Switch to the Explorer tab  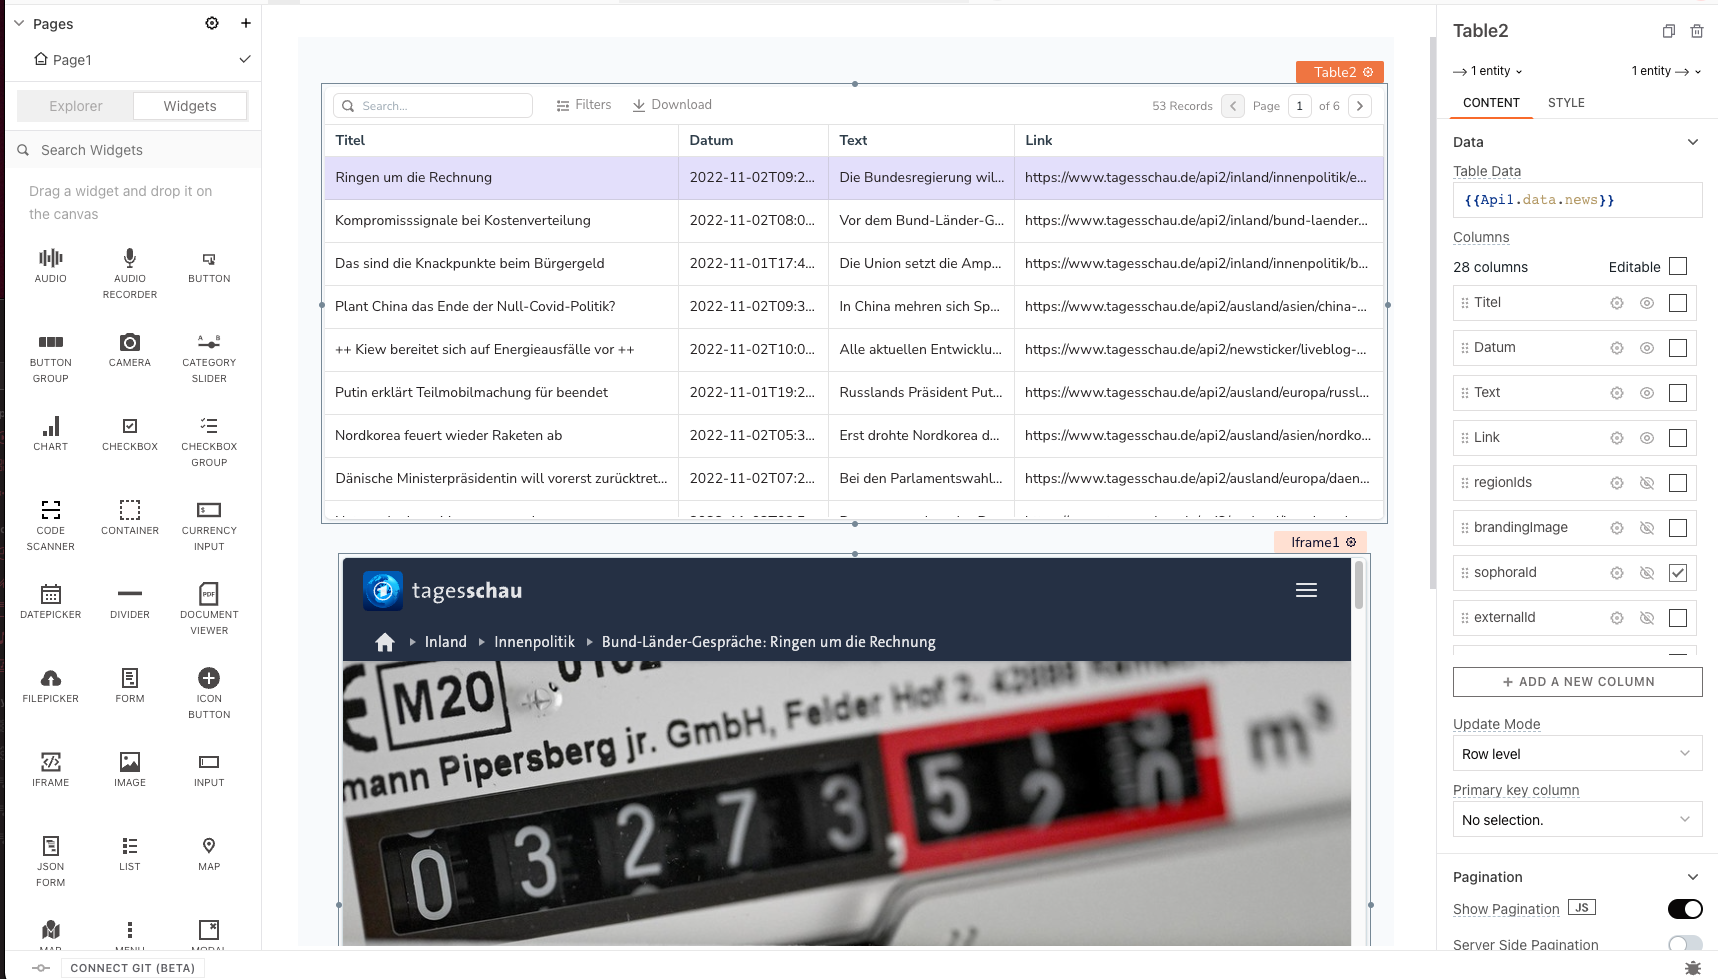[x=76, y=106]
